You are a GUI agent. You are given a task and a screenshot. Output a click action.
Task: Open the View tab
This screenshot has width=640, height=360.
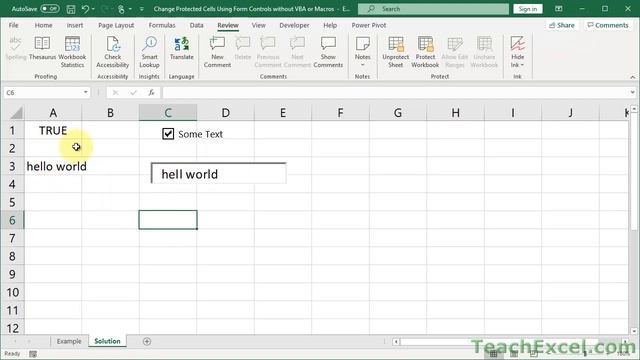(258, 25)
